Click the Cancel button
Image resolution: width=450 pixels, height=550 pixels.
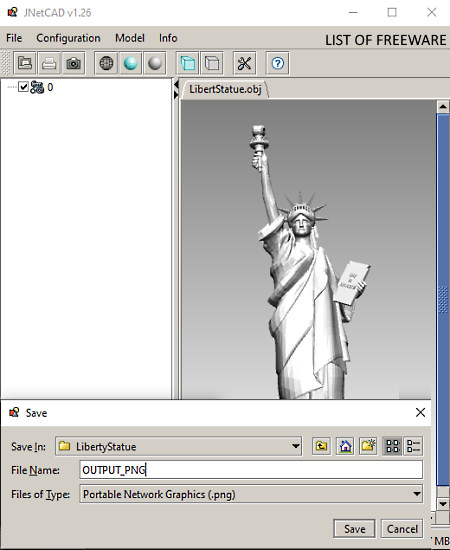coord(402,529)
